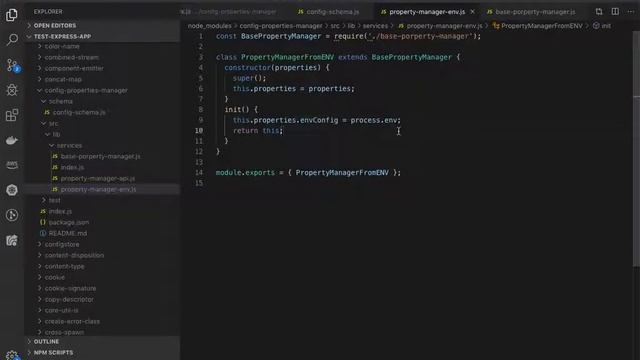Image resolution: width=640 pixels, height=360 pixels.
Task: Open the editor More Actions ellipsis
Action: pyautogui.click(x=631, y=12)
